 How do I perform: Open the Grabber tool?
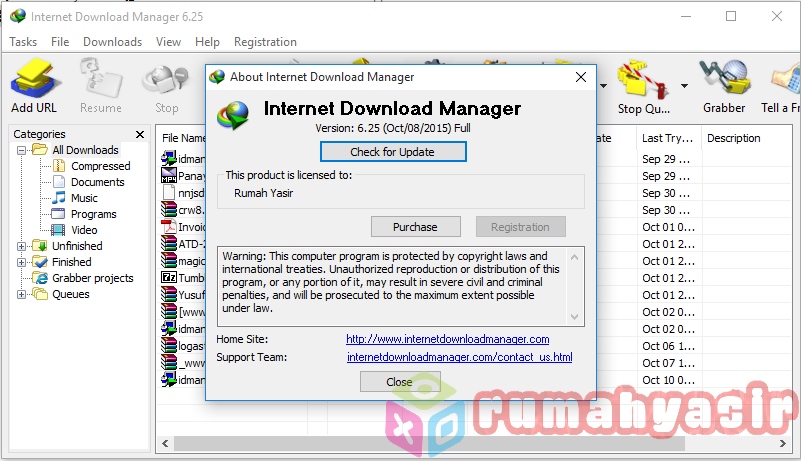pos(724,79)
